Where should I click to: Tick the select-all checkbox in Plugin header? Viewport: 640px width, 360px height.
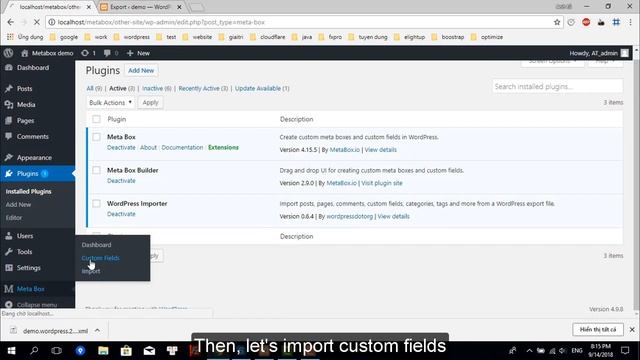pos(96,119)
